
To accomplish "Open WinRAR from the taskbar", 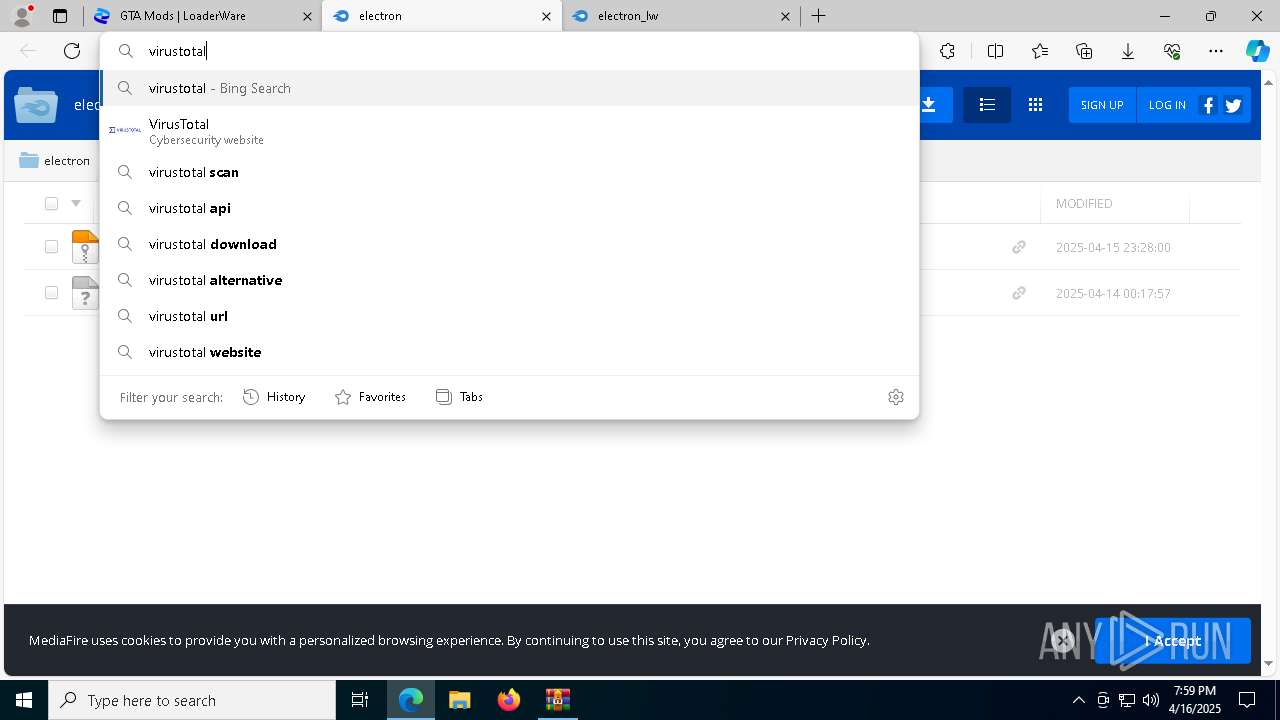I will pos(557,700).
